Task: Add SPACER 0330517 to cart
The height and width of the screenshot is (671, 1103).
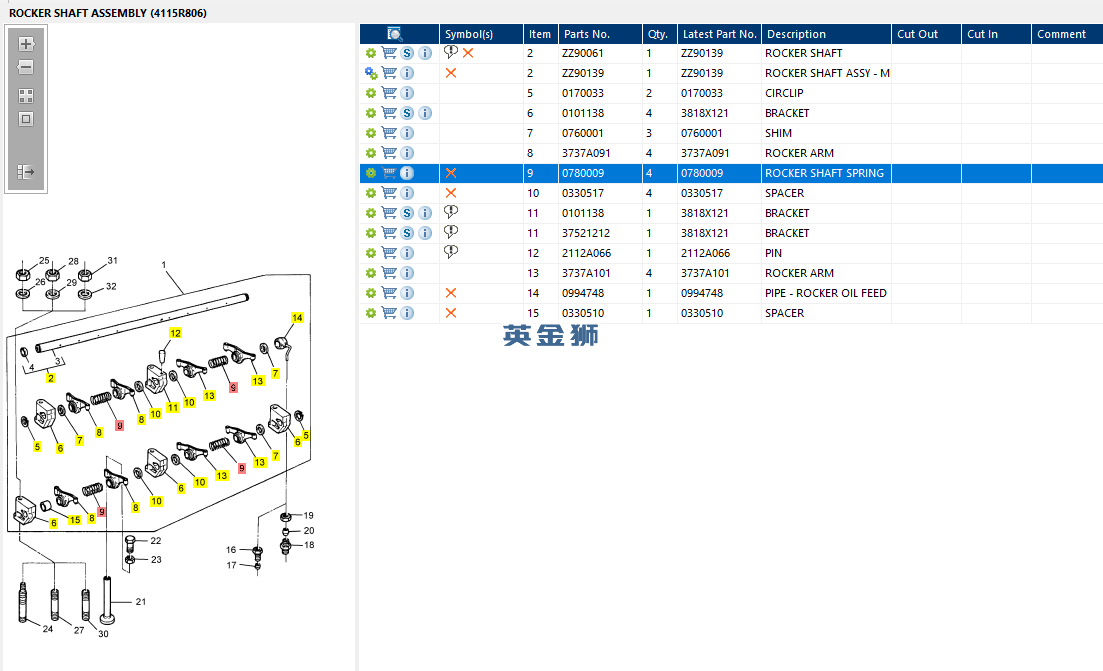Action: point(388,193)
